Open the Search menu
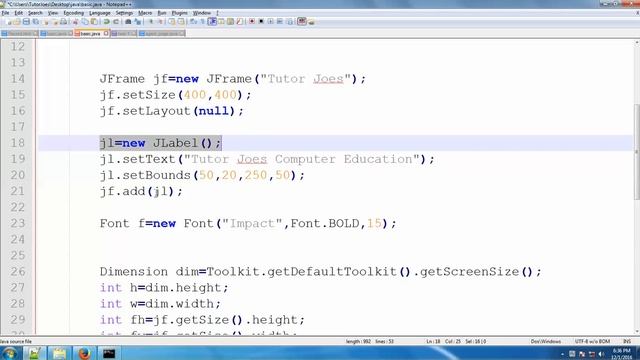The image size is (640, 360). 35,13
